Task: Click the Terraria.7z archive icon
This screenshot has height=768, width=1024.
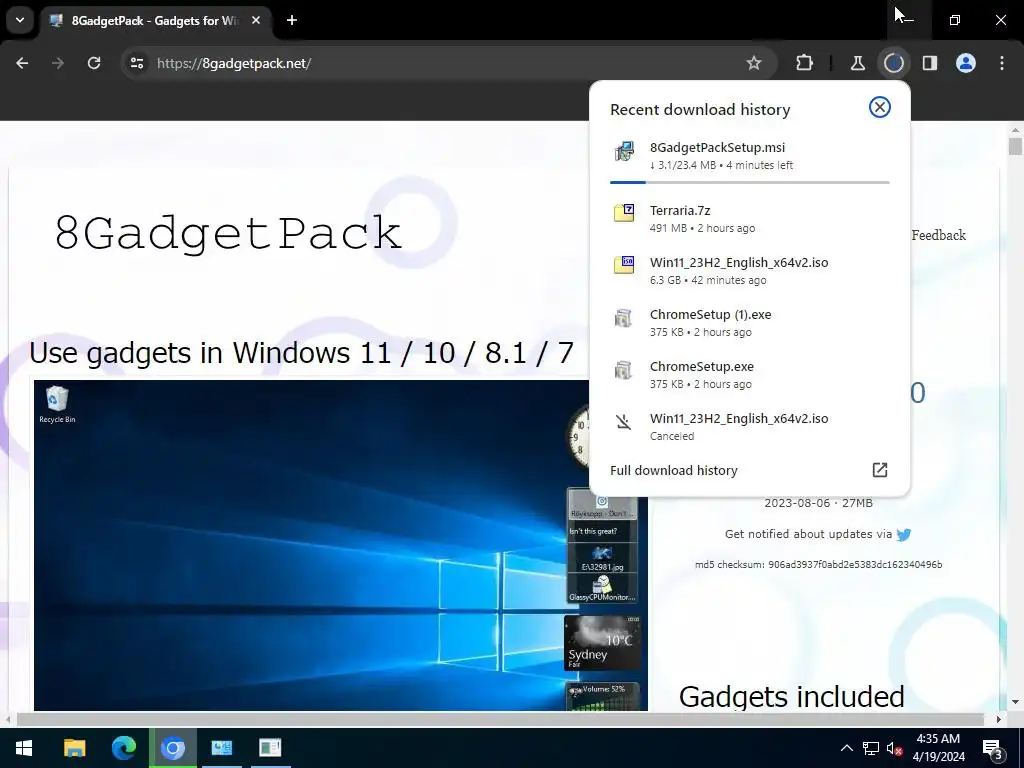Action: [624, 213]
